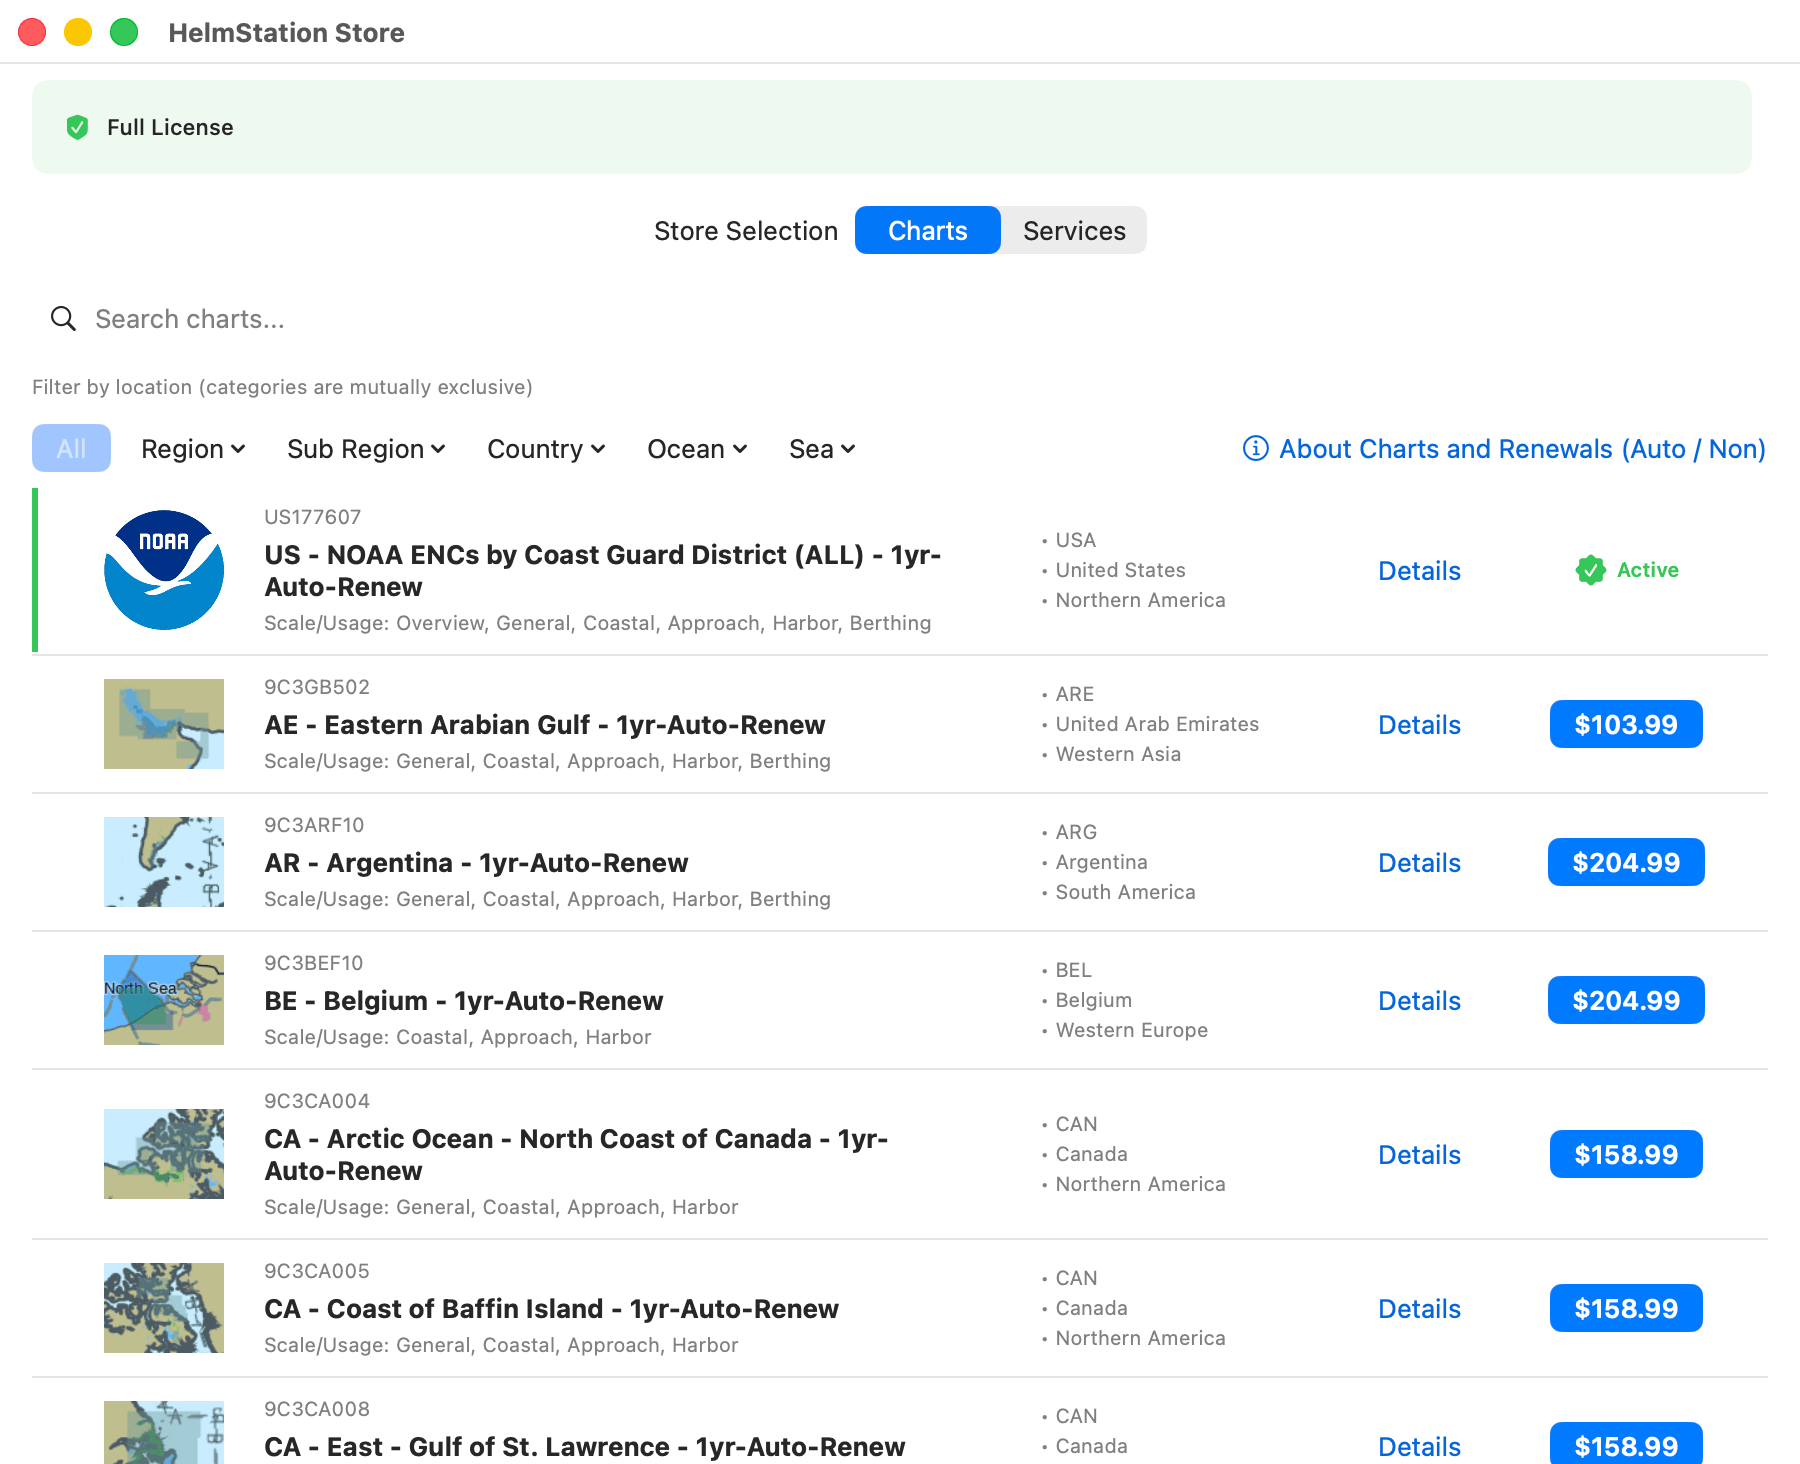This screenshot has width=1800, height=1464.
Task: Click the green Active checkmark badge icon
Action: click(1590, 570)
